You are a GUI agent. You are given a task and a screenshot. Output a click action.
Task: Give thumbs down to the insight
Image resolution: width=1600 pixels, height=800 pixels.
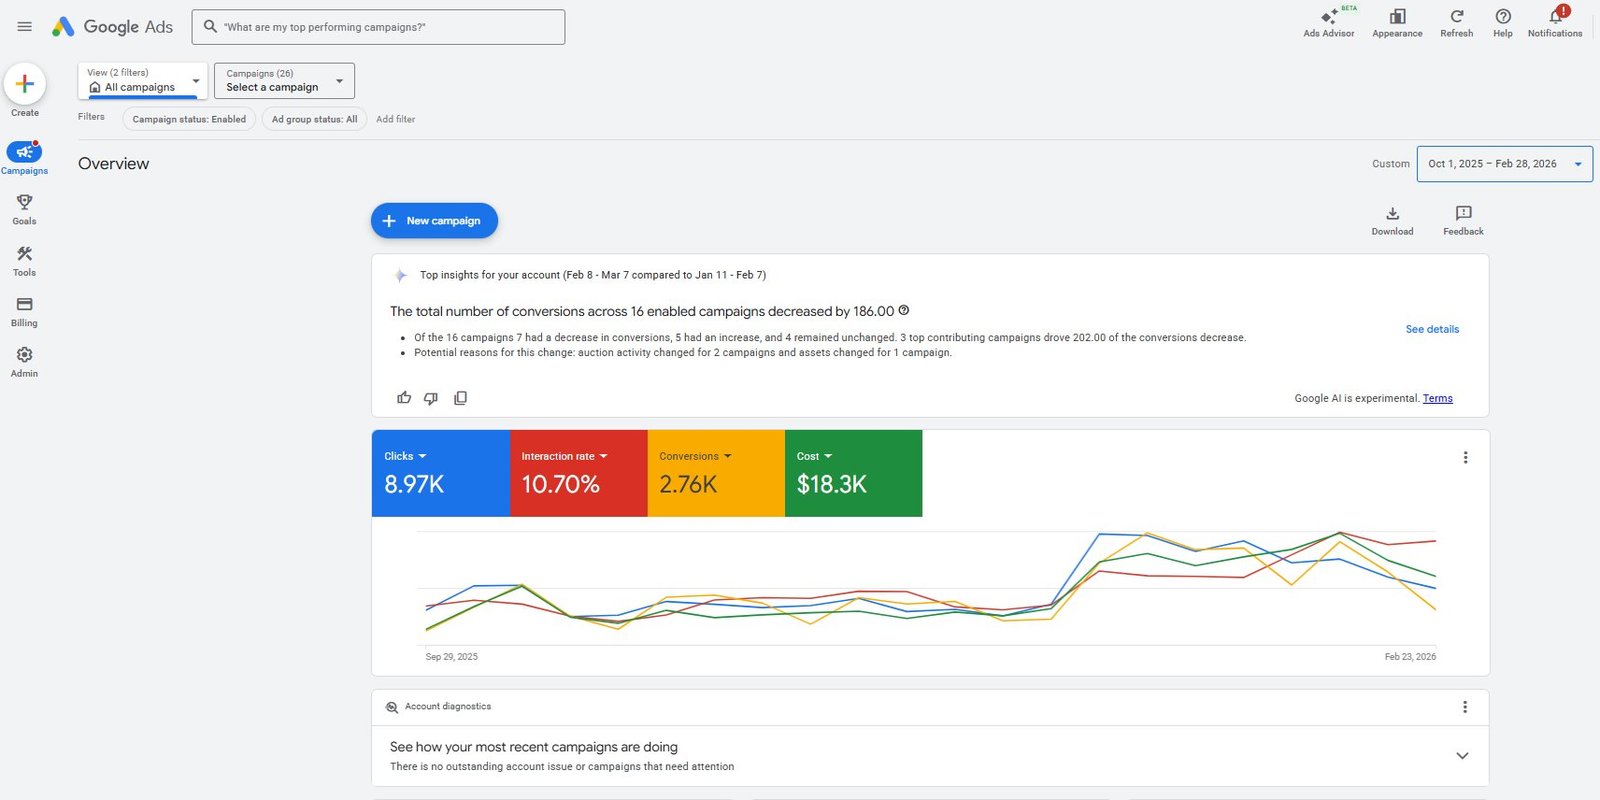[x=431, y=398]
